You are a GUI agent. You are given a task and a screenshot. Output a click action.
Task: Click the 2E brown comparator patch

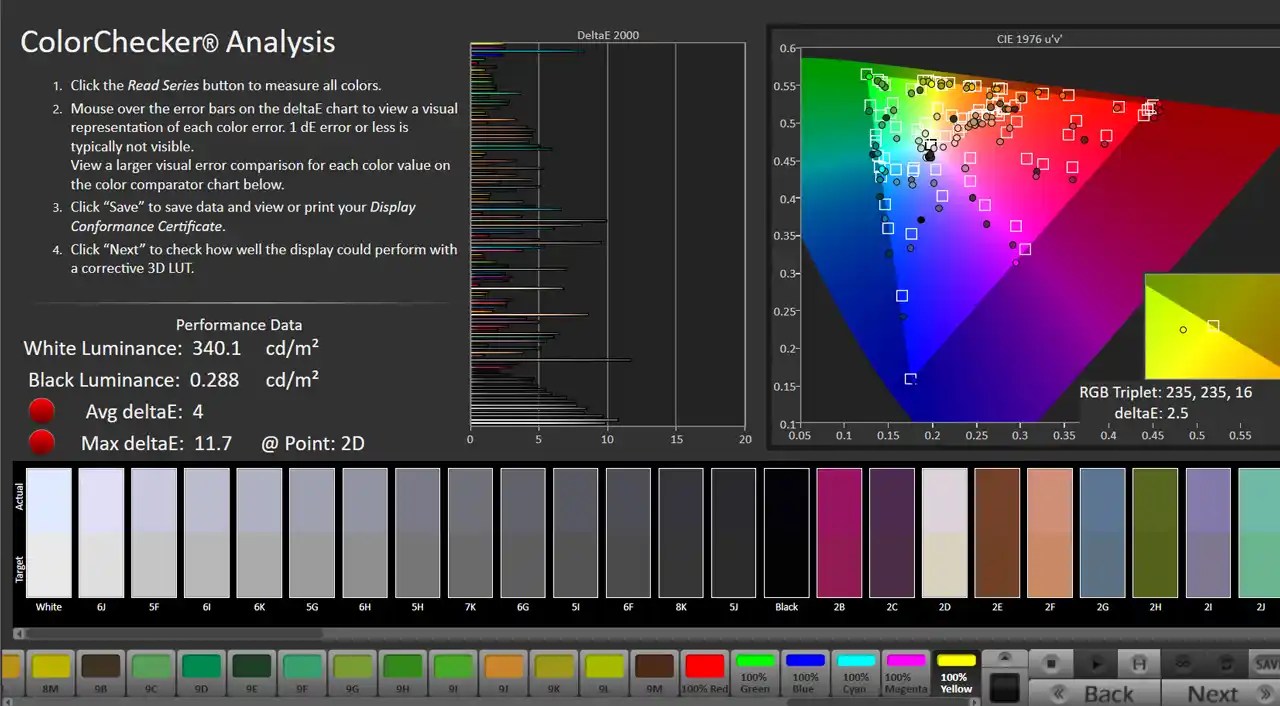997,533
